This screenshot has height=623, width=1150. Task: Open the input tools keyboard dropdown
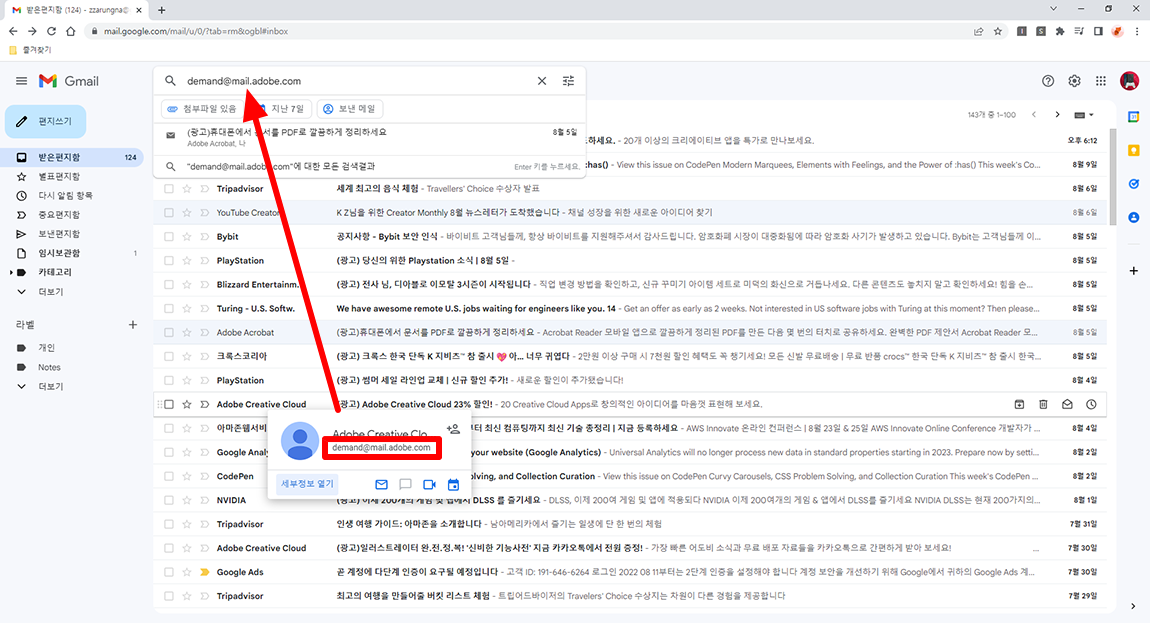coord(1084,114)
